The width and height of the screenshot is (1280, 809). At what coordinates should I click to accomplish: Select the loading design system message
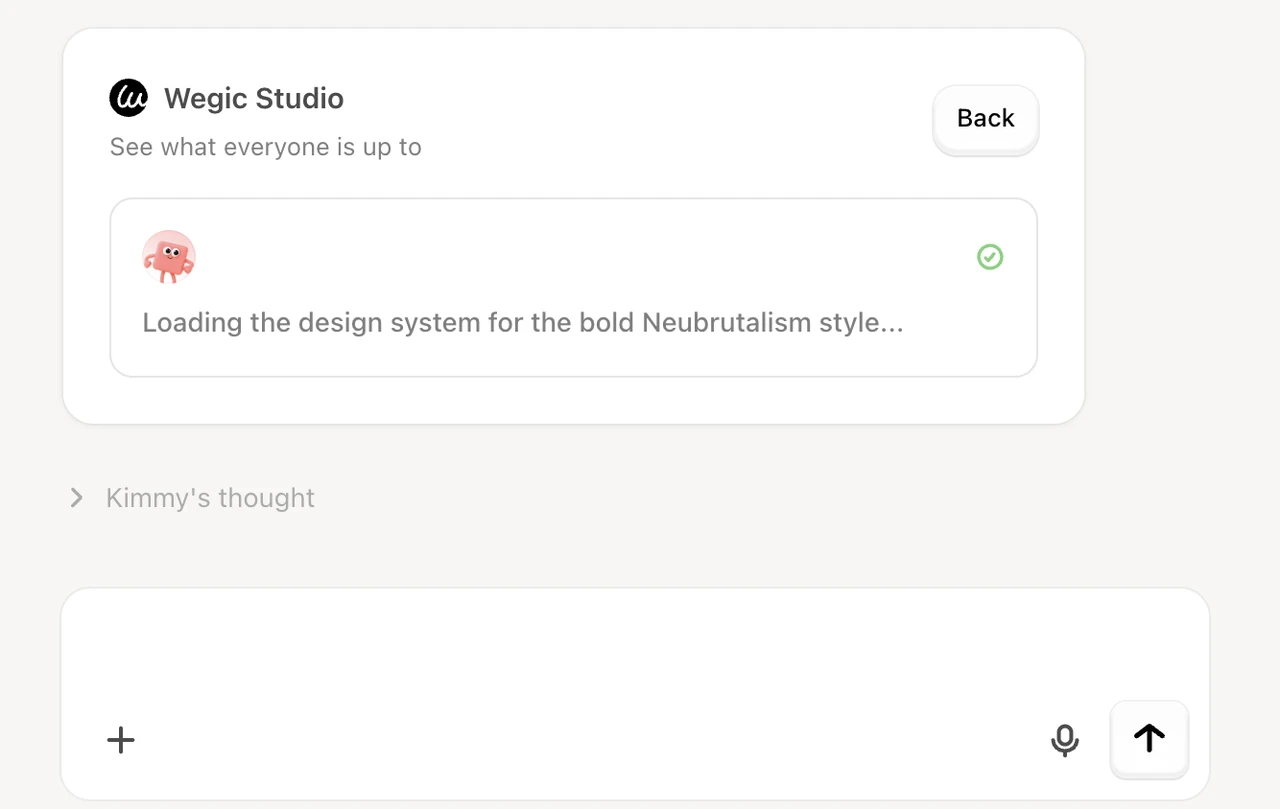pyautogui.click(x=522, y=323)
